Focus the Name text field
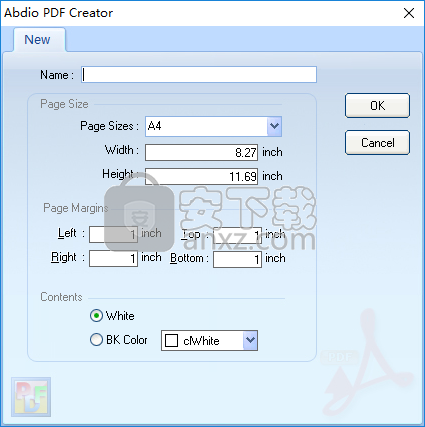Screen dimensions: 425x427 click(x=199, y=75)
